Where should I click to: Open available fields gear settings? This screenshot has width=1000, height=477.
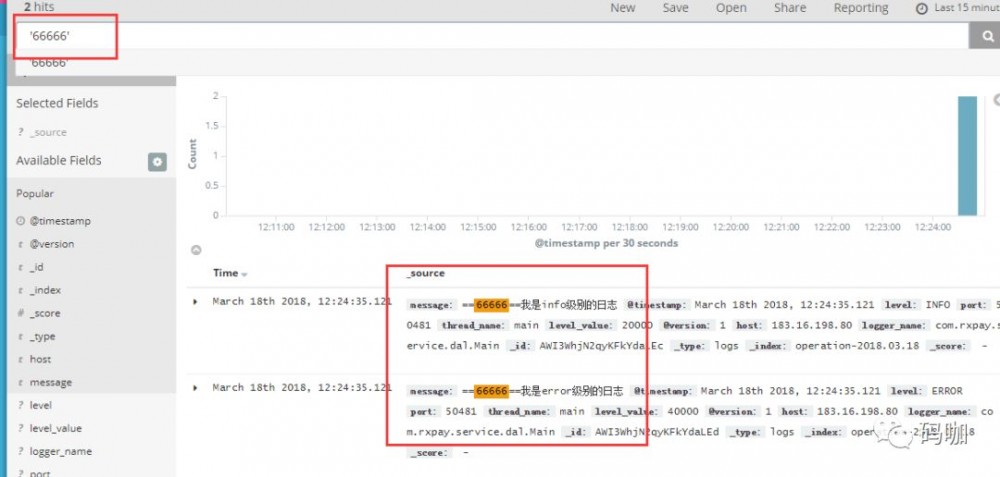(158, 162)
